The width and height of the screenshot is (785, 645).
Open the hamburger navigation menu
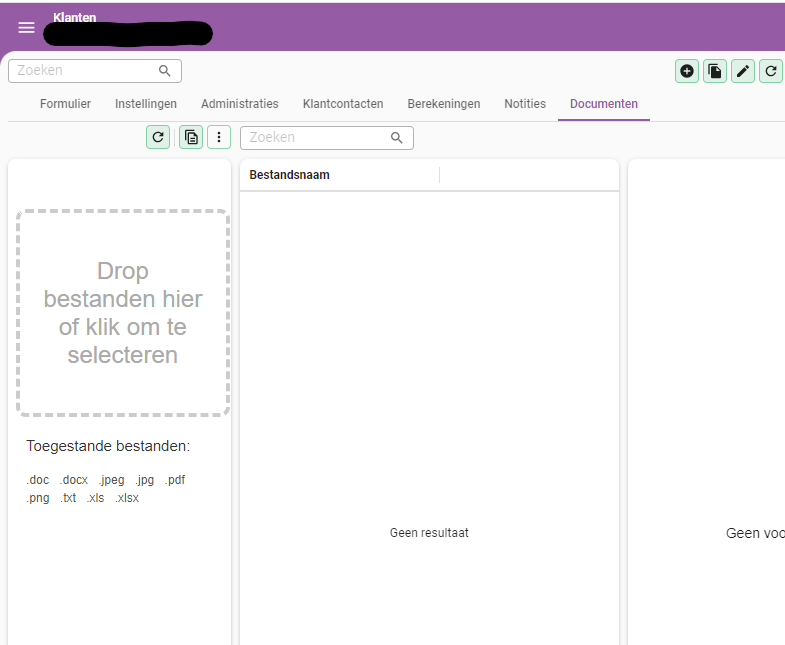coord(27,28)
